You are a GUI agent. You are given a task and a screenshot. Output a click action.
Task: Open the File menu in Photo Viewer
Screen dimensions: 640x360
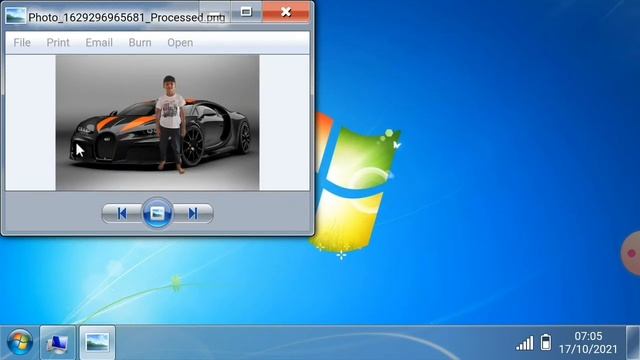22,42
